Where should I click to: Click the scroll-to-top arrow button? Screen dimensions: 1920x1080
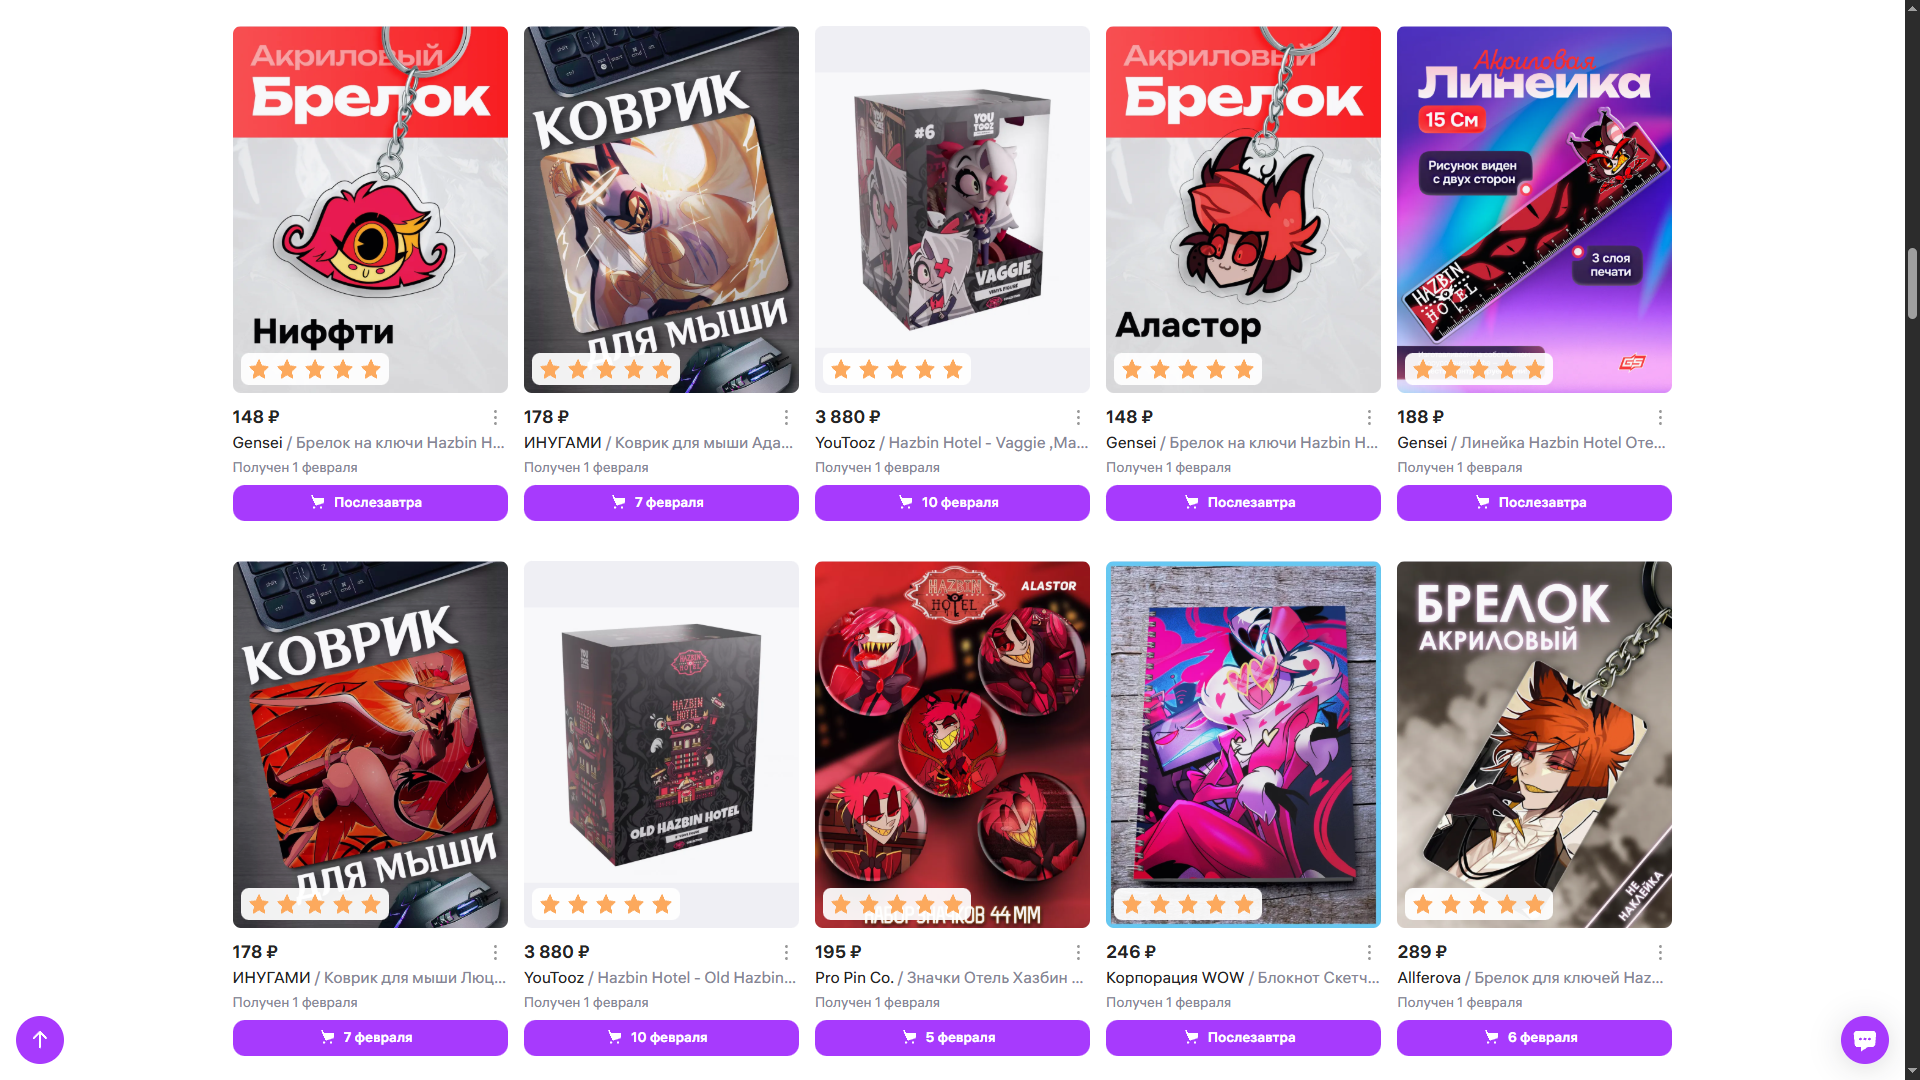click(x=40, y=1040)
